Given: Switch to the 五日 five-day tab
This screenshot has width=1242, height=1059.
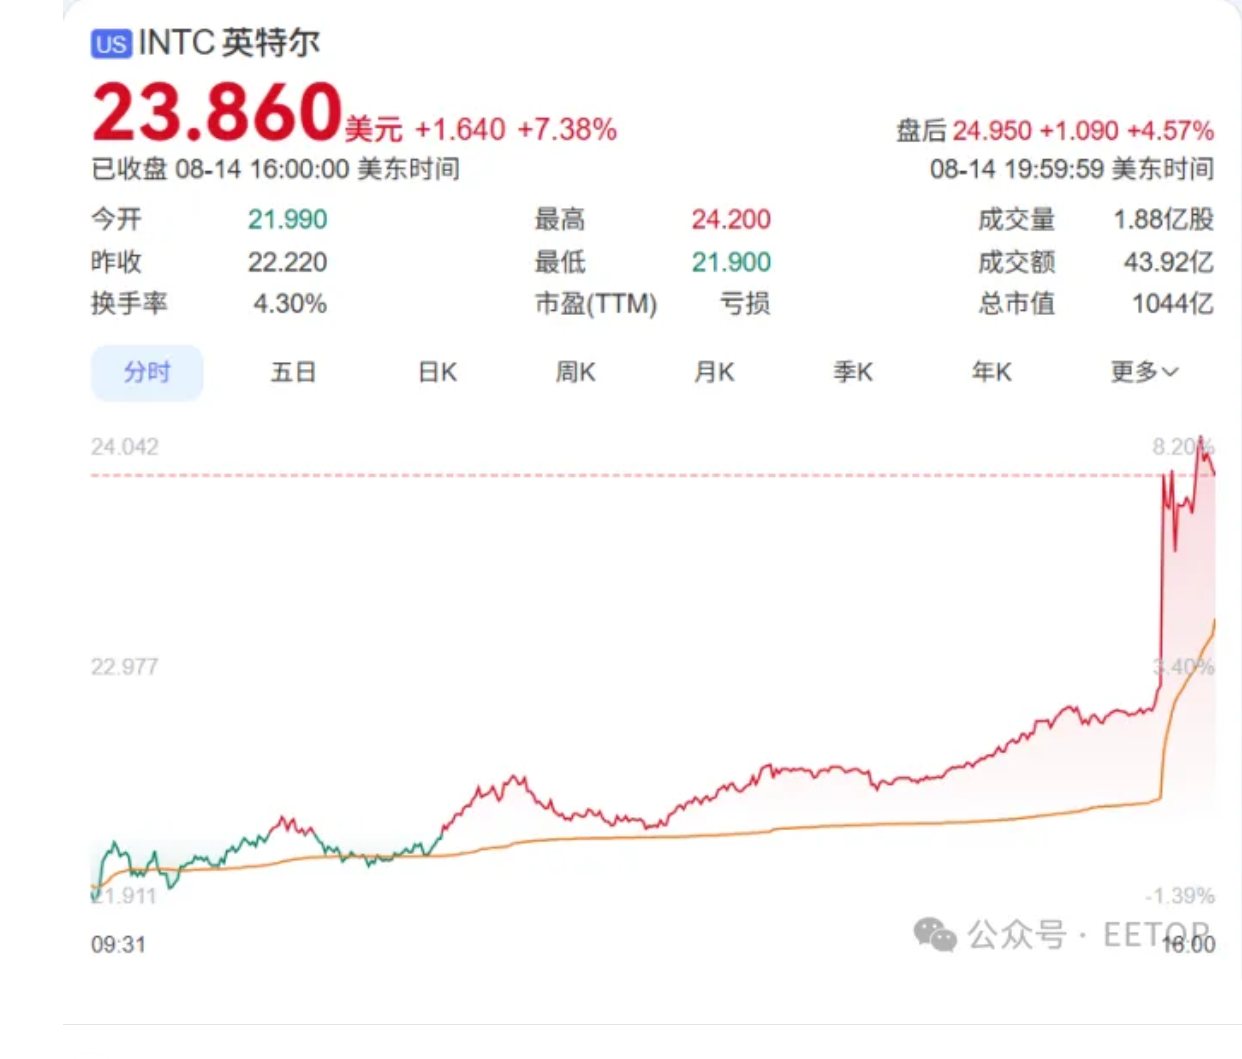Looking at the screenshot, I should pos(293,373).
